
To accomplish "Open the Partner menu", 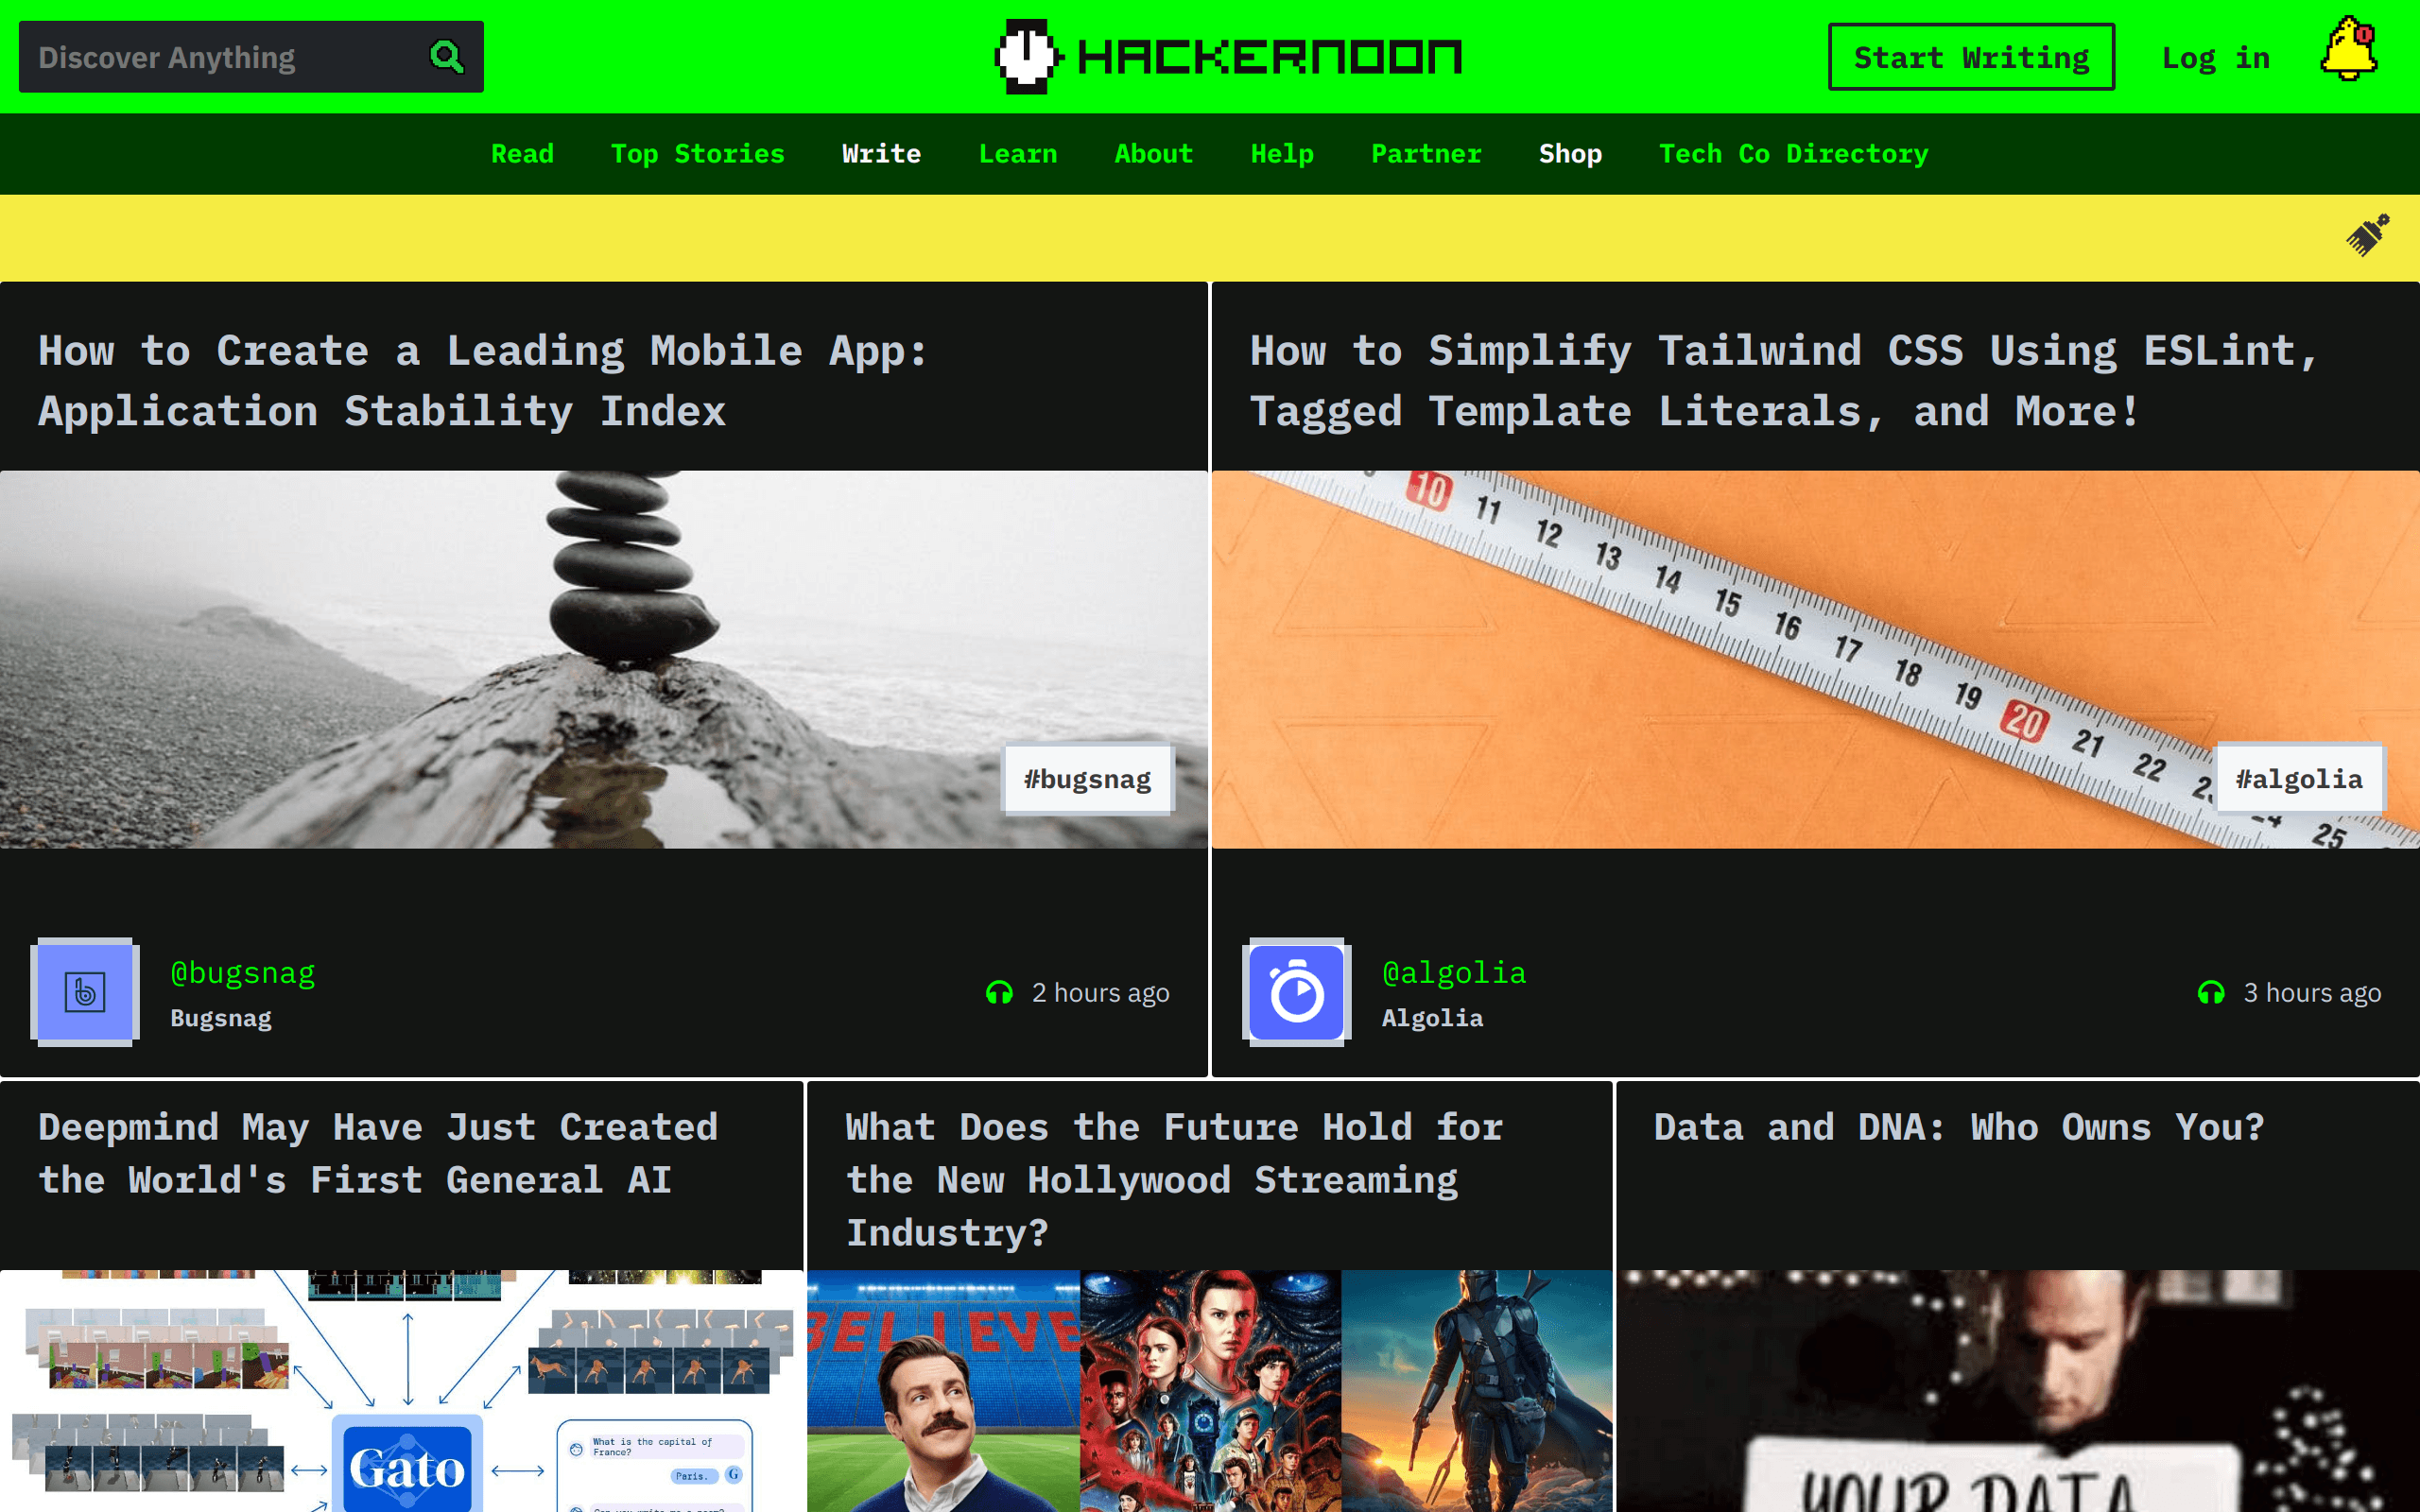I will click(1426, 154).
